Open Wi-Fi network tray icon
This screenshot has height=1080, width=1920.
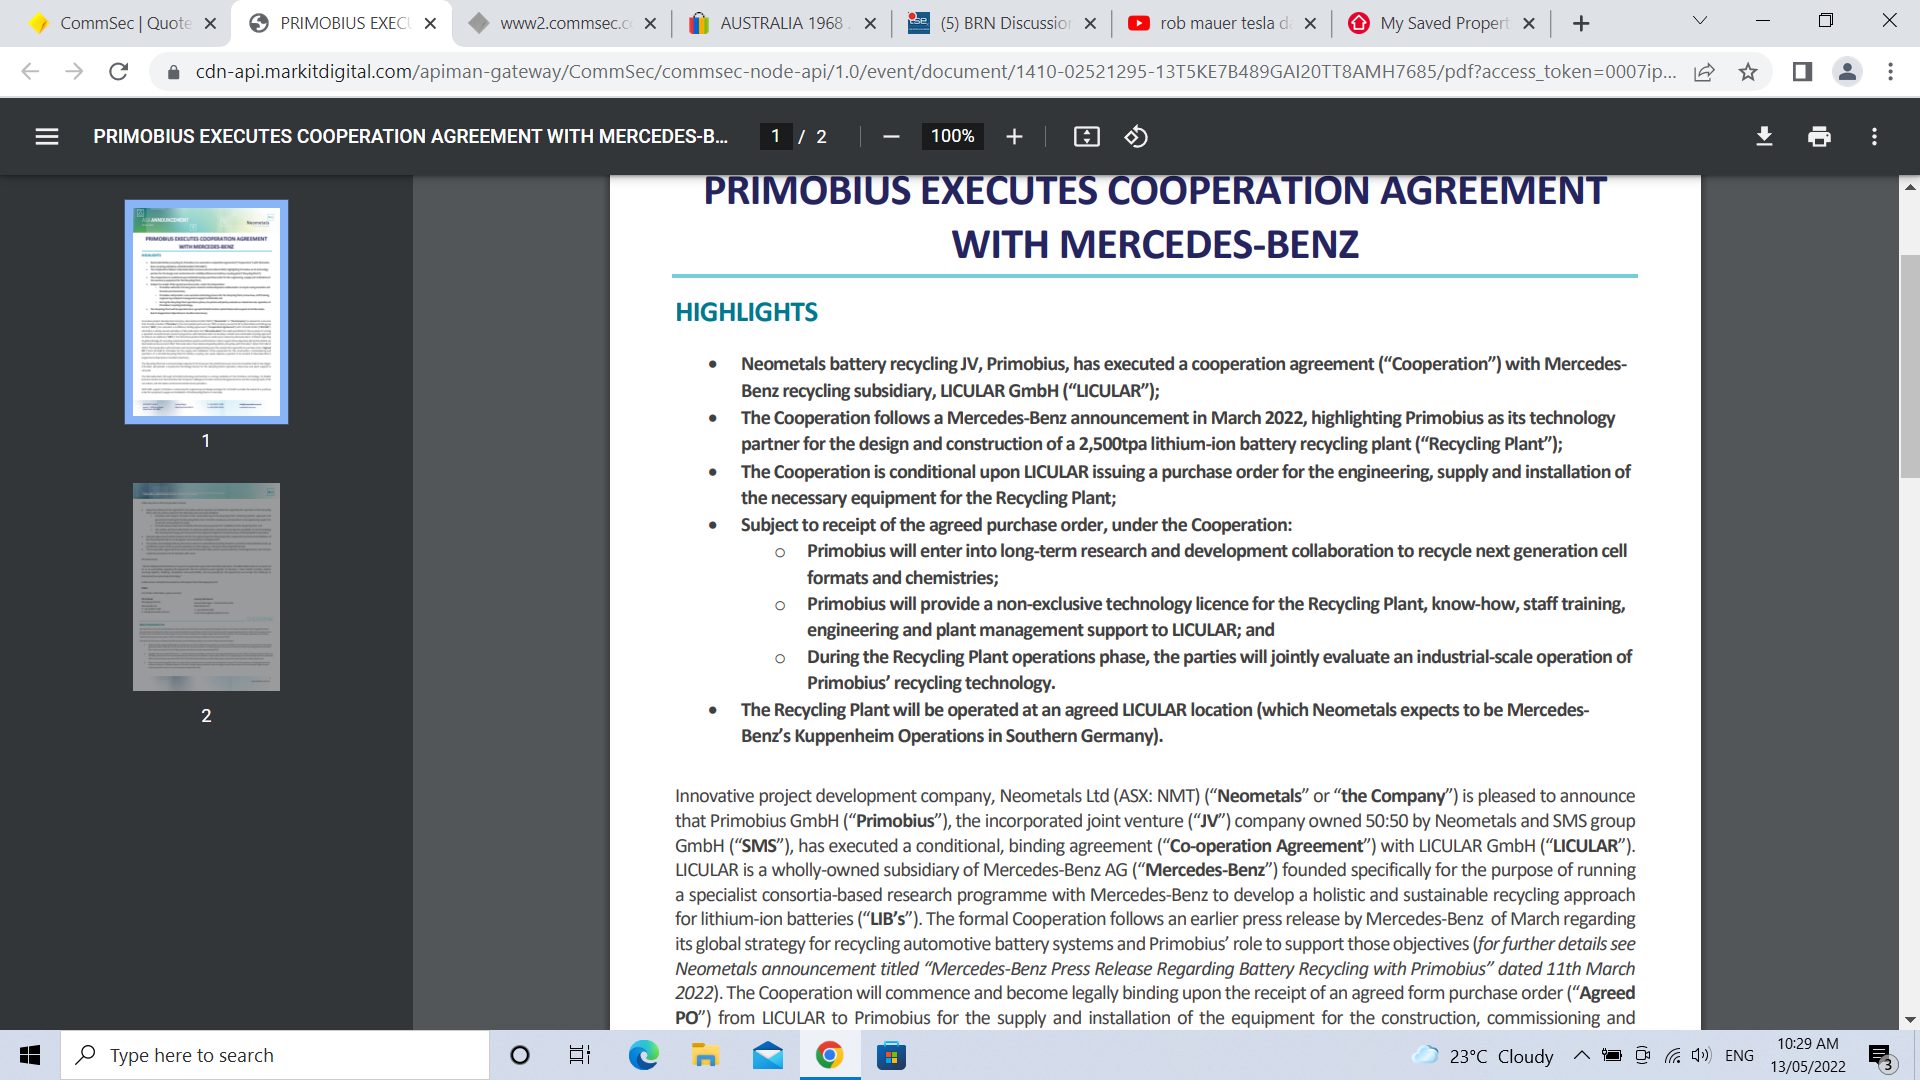(1672, 1055)
